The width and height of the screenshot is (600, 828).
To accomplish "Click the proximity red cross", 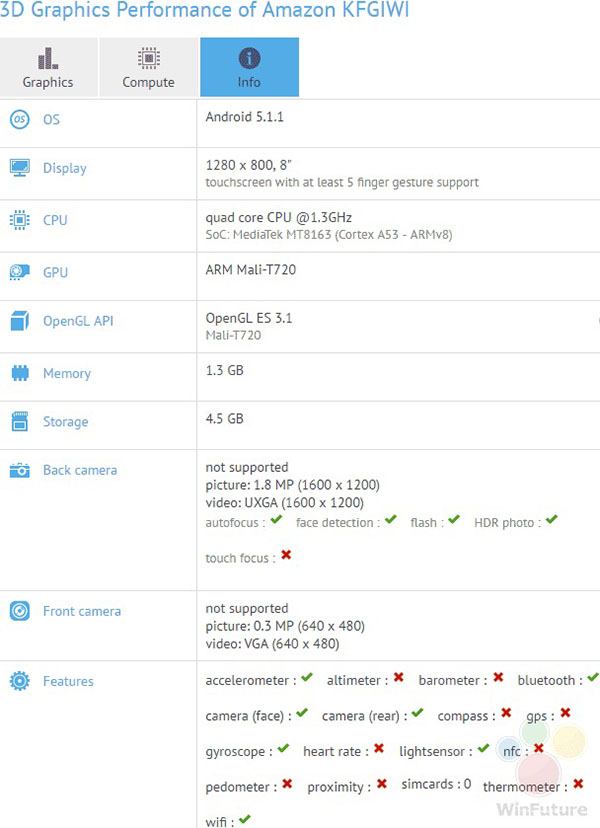I will click(x=382, y=784).
